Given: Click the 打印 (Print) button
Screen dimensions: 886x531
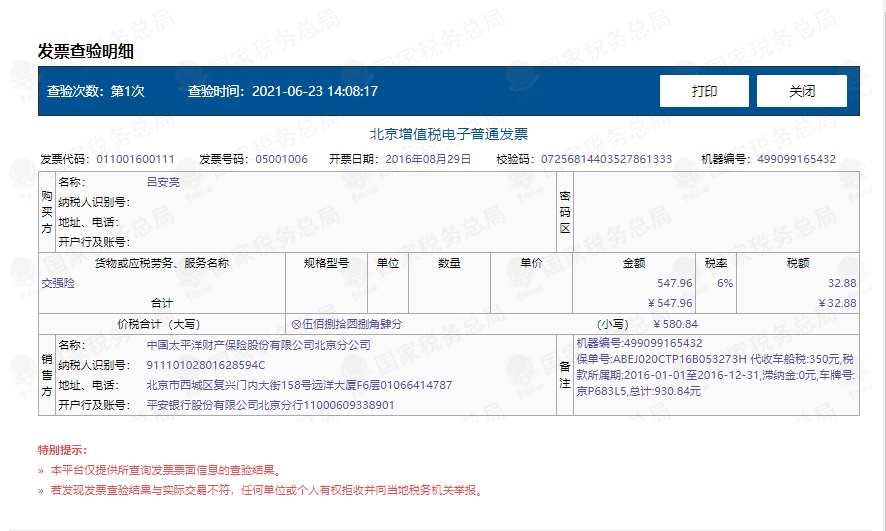Looking at the screenshot, I should pyautogui.click(x=704, y=91).
